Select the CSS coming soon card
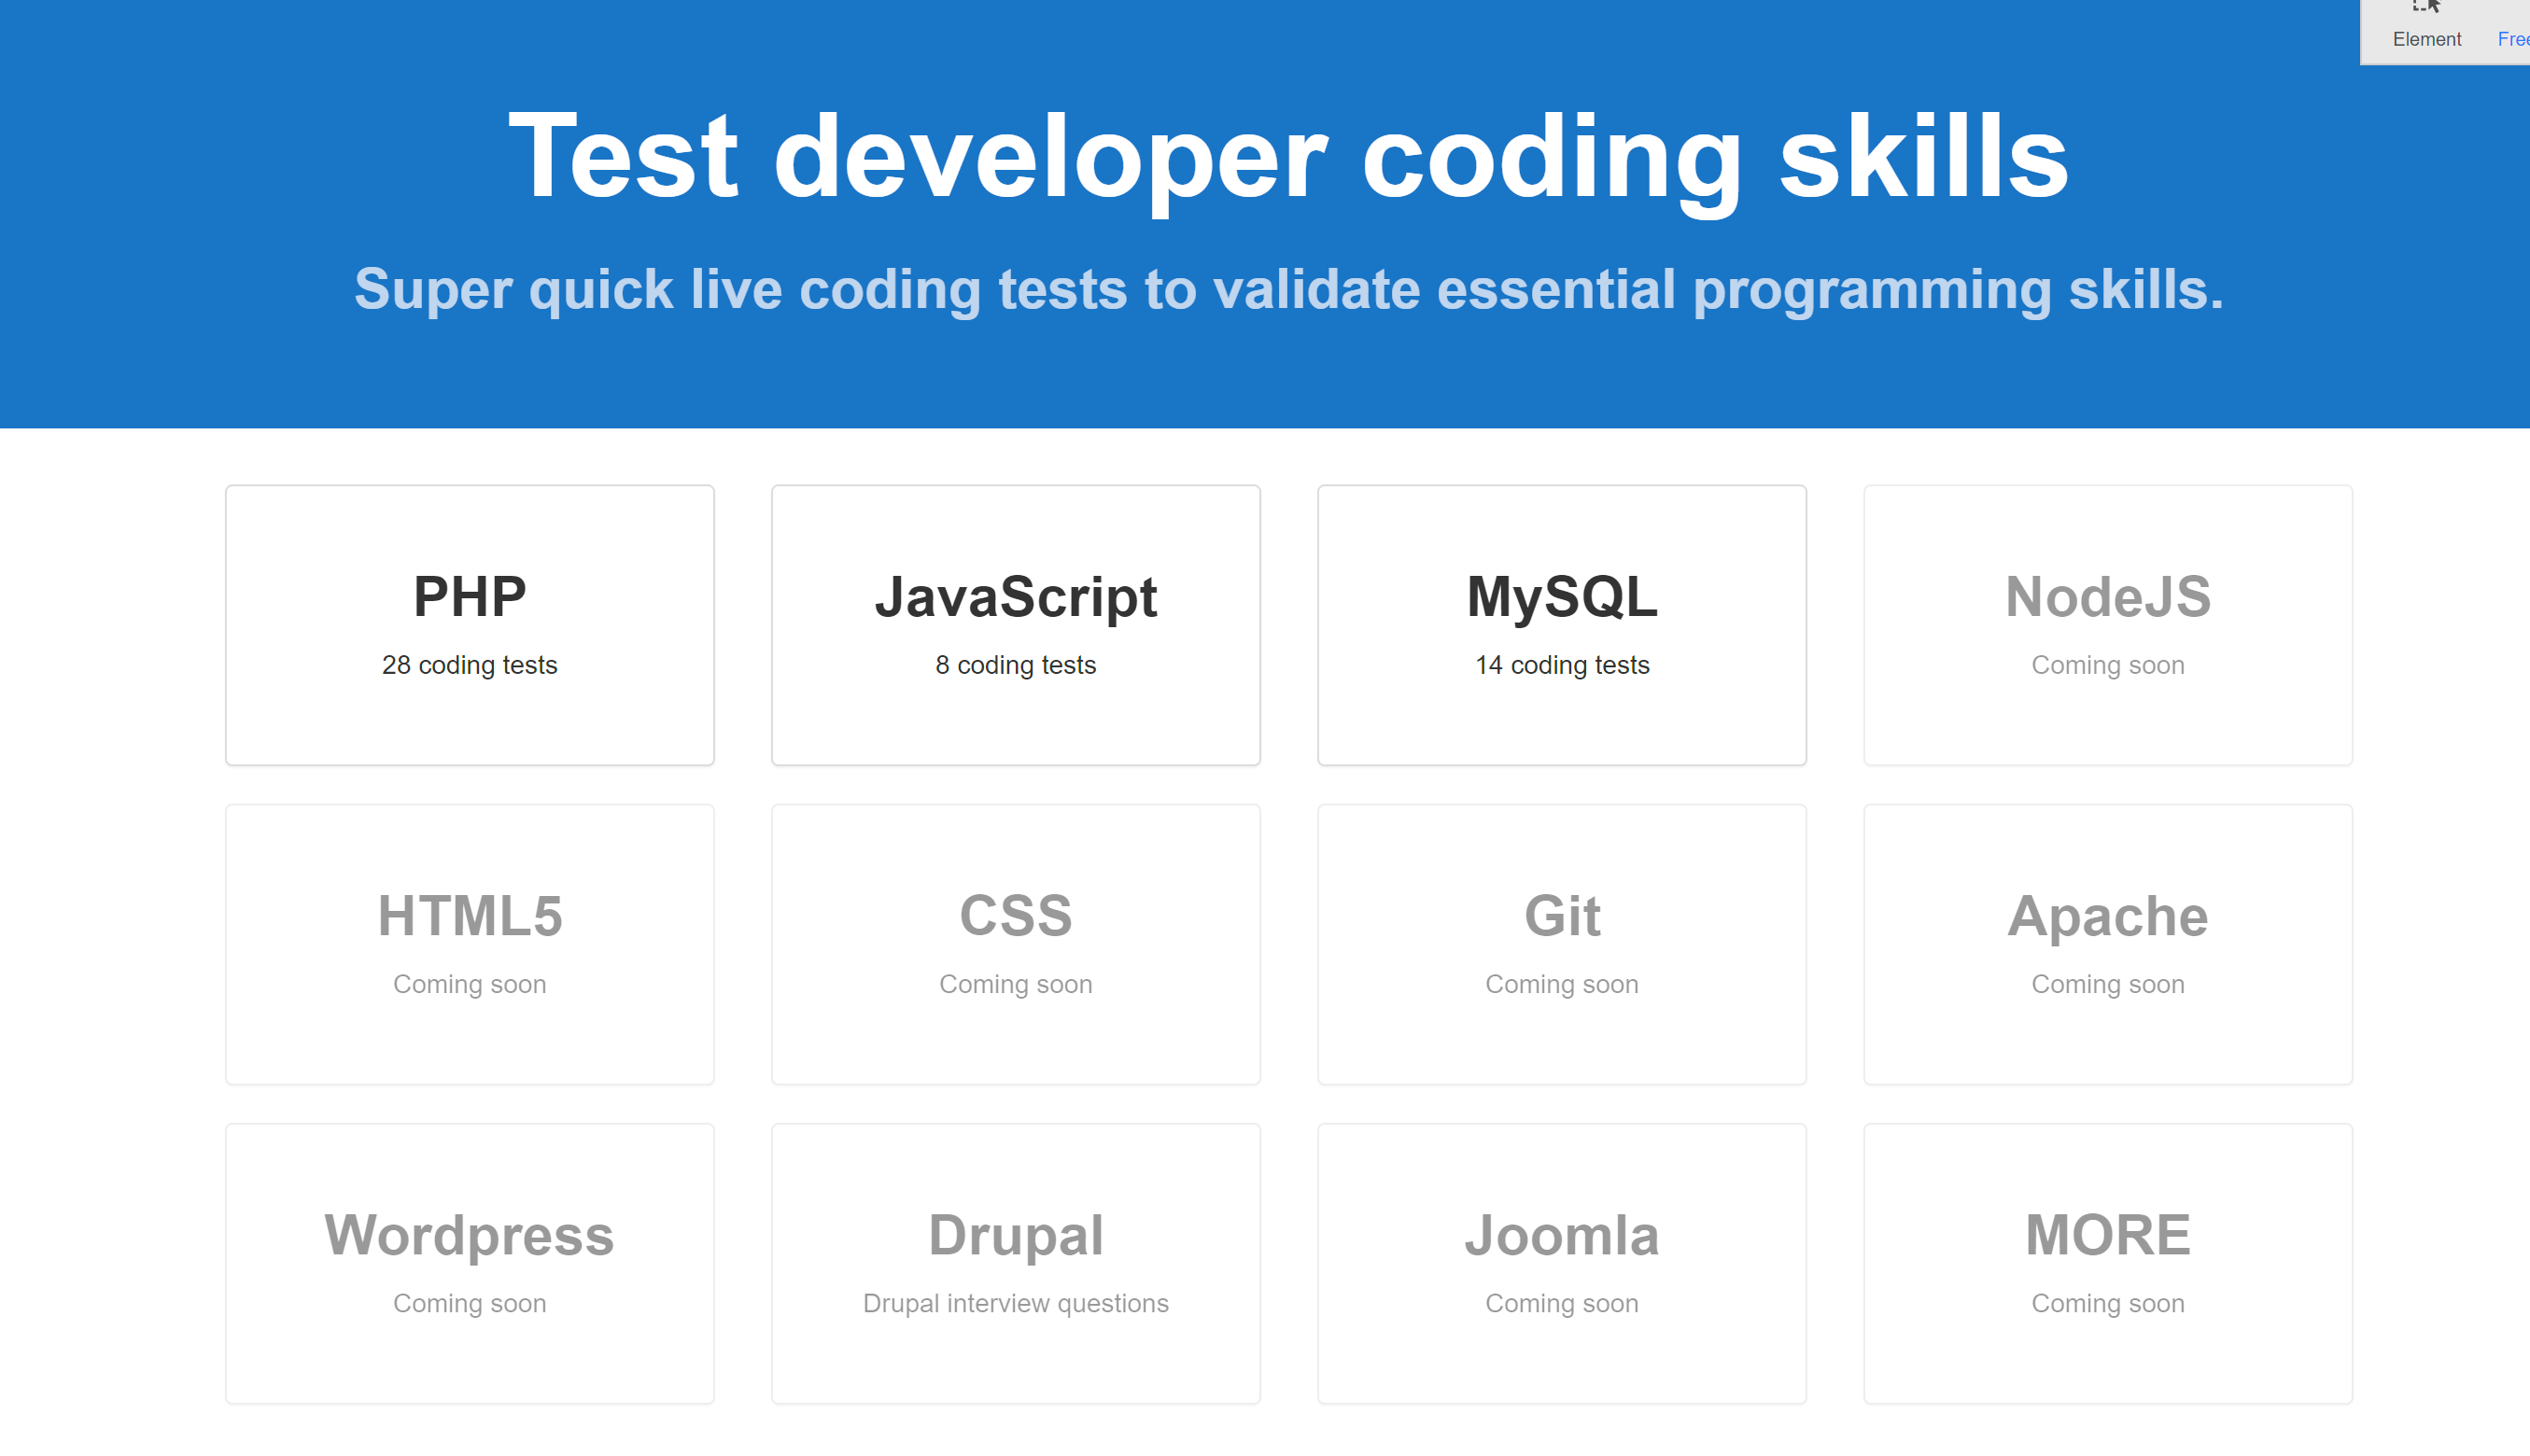Screen dimensions: 2530x1456 point(1016,944)
